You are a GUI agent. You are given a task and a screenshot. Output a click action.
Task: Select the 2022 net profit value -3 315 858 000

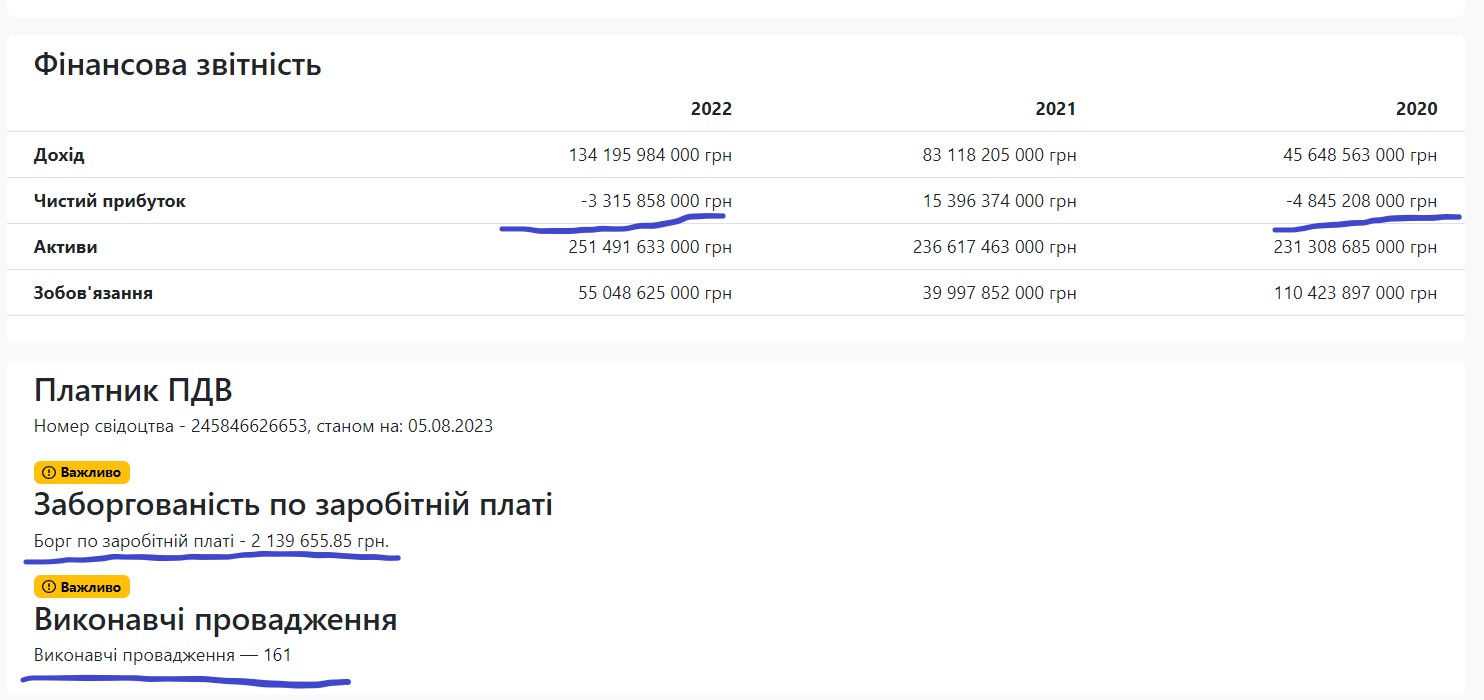pyautogui.click(x=656, y=201)
